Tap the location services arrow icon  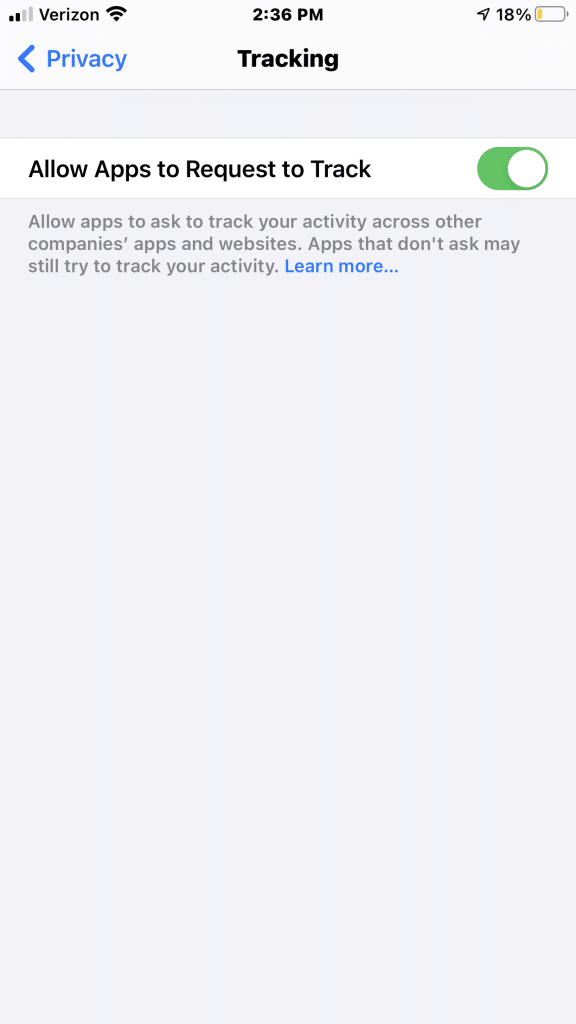coord(483,14)
